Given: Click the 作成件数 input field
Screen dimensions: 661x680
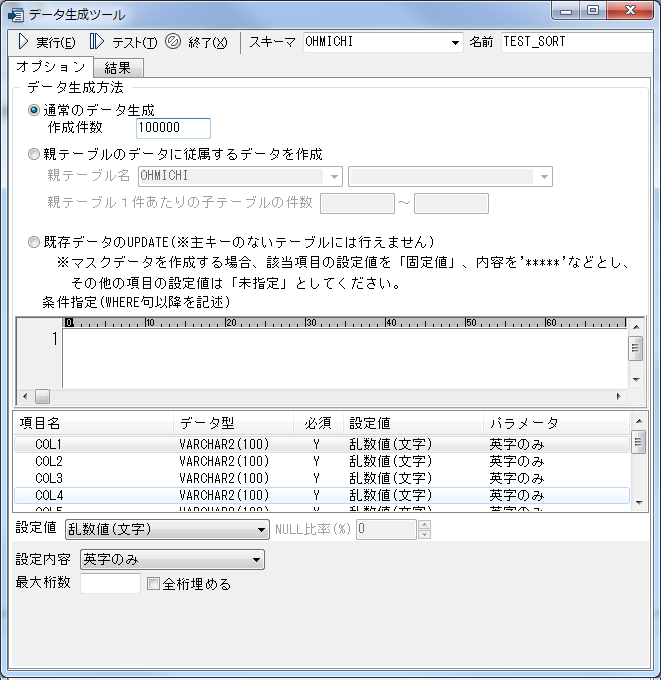Looking at the screenshot, I should (173, 128).
